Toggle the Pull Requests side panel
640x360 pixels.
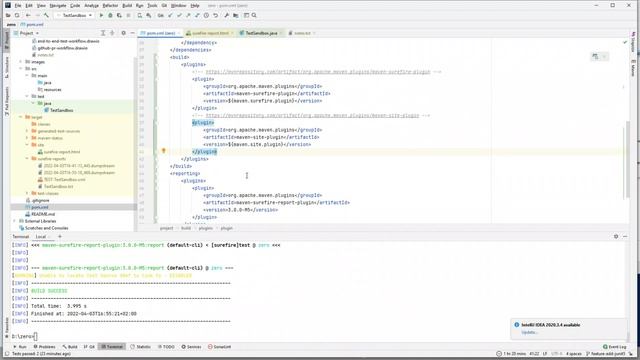tap(7, 100)
